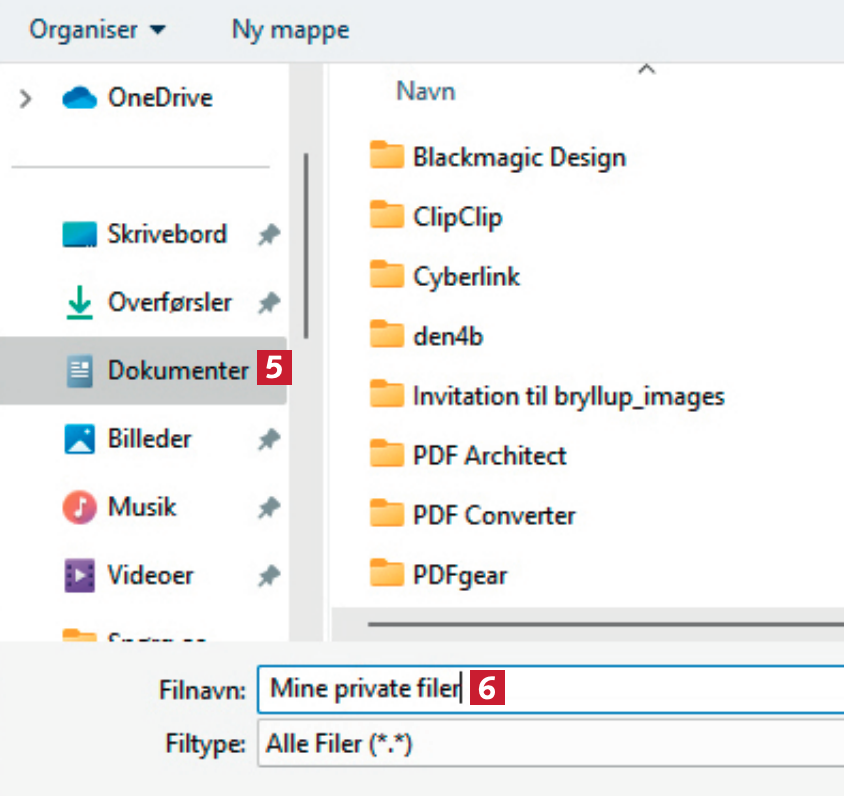Click the navigation pane vertical scrollbar
Screen dimensions: 844x796
point(306,245)
